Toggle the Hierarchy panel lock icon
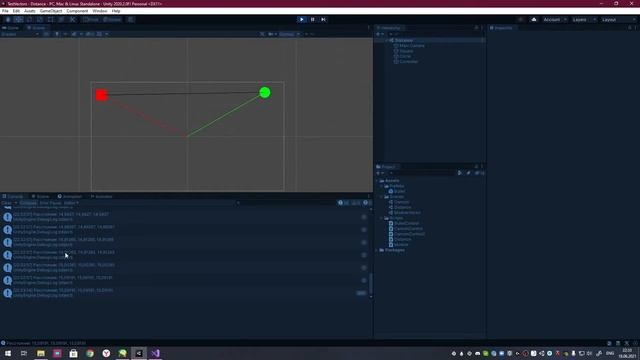Image resolution: width=640 pixels, height=360 pixels. point(476,28)
